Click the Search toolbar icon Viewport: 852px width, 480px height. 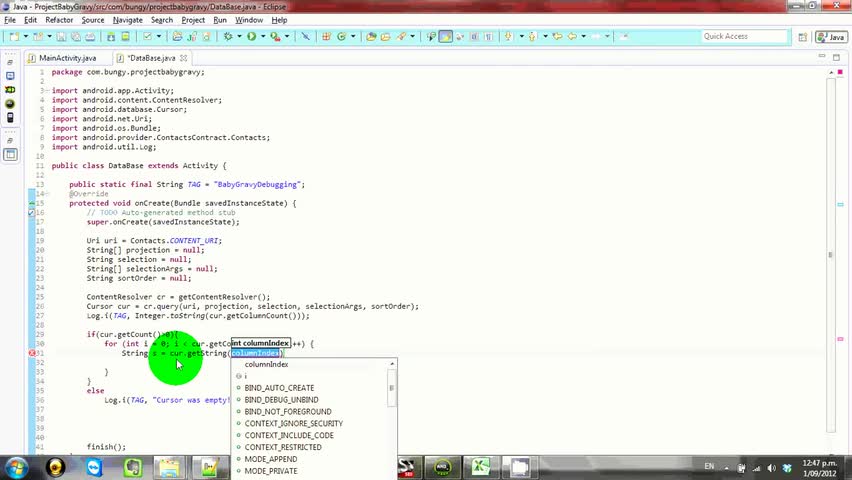pos(402,36)
